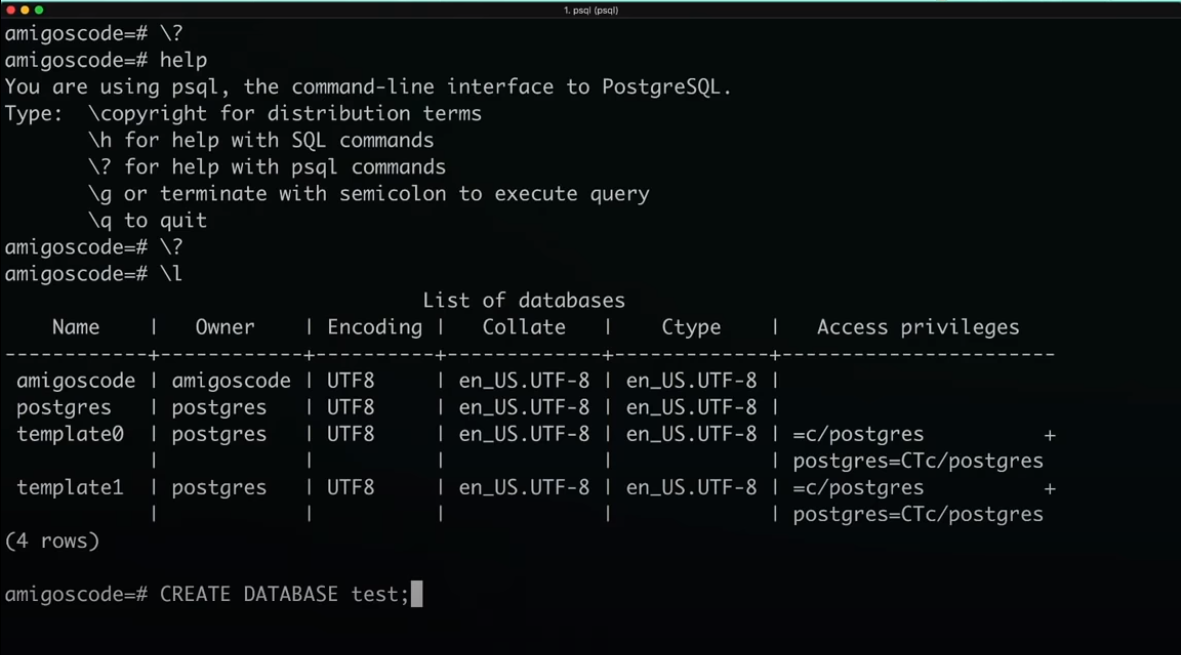Viewport: 1181px width, 655px height.
Task: Click the red close window button
Action: pyautogui.click(x=11, y=10)
